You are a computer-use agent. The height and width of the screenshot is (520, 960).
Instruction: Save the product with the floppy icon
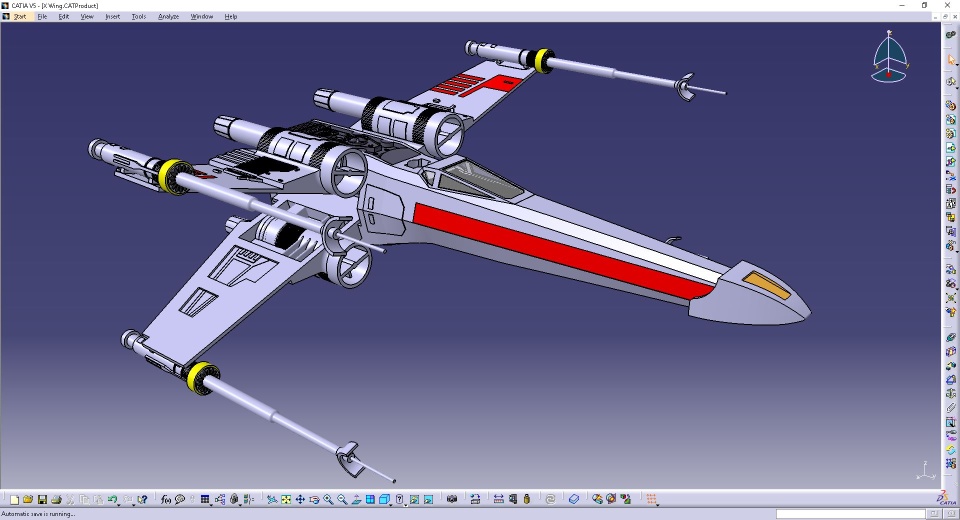point(42,500)
